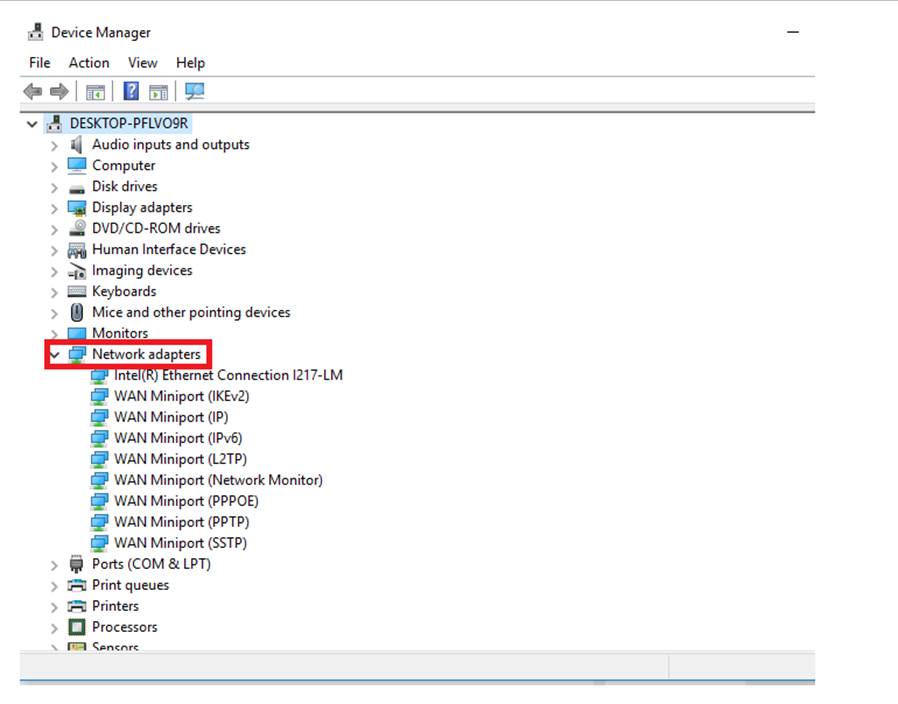Collapse the Network adapters category

[54, 355]
